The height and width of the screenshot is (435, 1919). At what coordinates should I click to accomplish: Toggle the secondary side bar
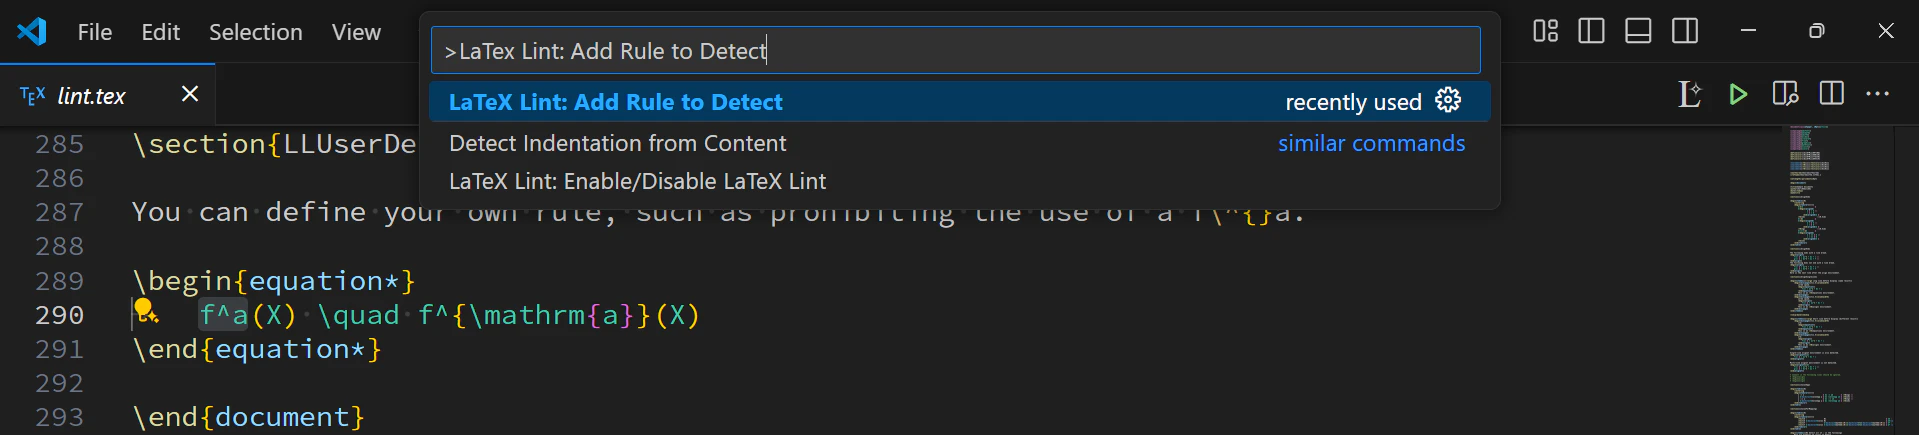[x=1685, y=31]
